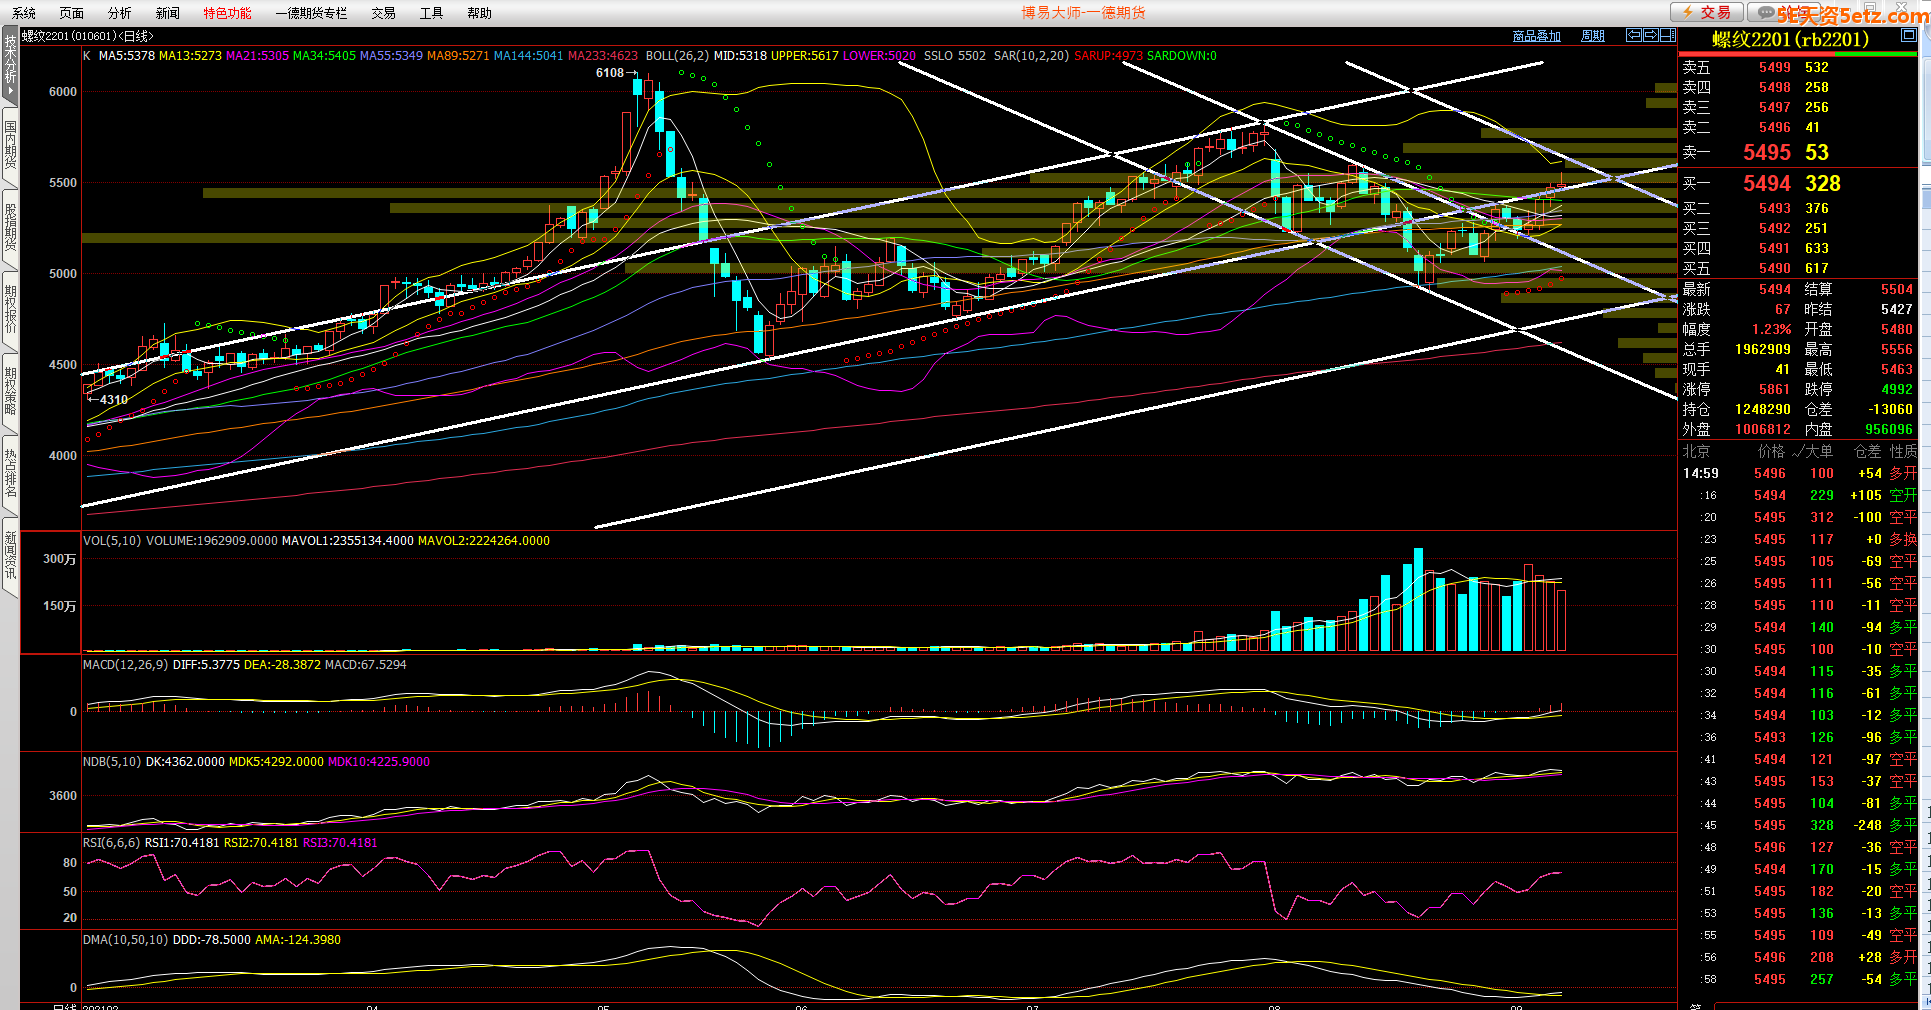Switch to 国内期货 side tab

click(x=10, y=145)
